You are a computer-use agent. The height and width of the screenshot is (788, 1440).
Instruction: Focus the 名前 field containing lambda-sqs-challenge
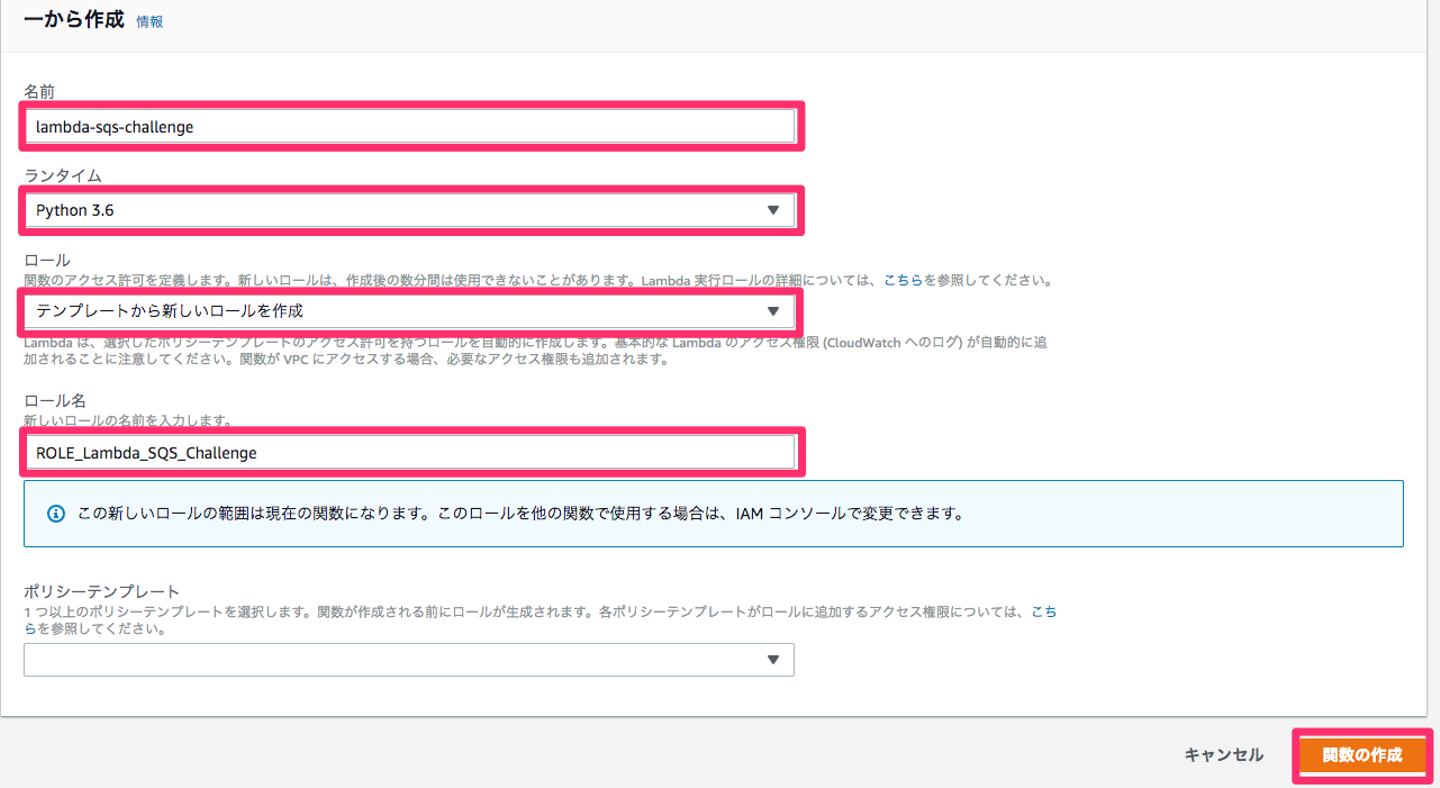point(410,127)
